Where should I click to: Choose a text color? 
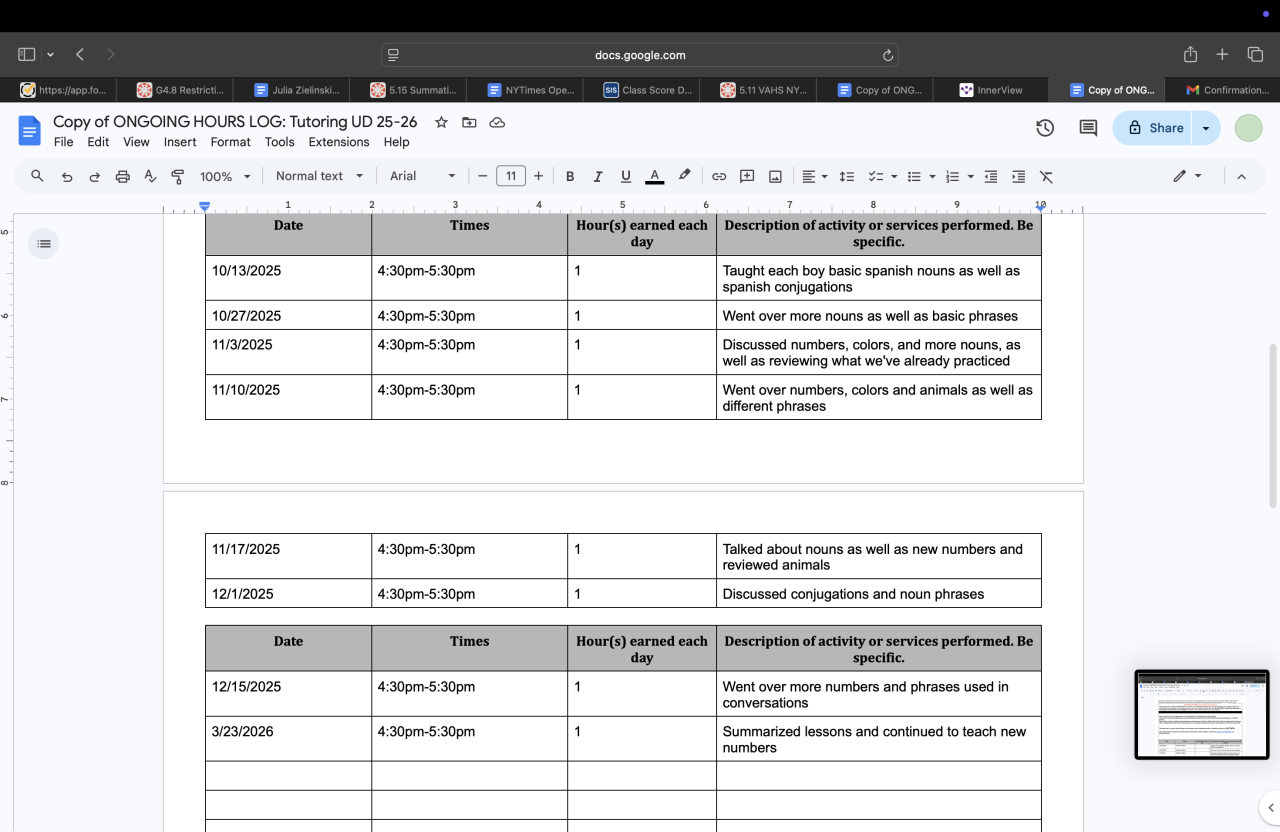point(654,176)
